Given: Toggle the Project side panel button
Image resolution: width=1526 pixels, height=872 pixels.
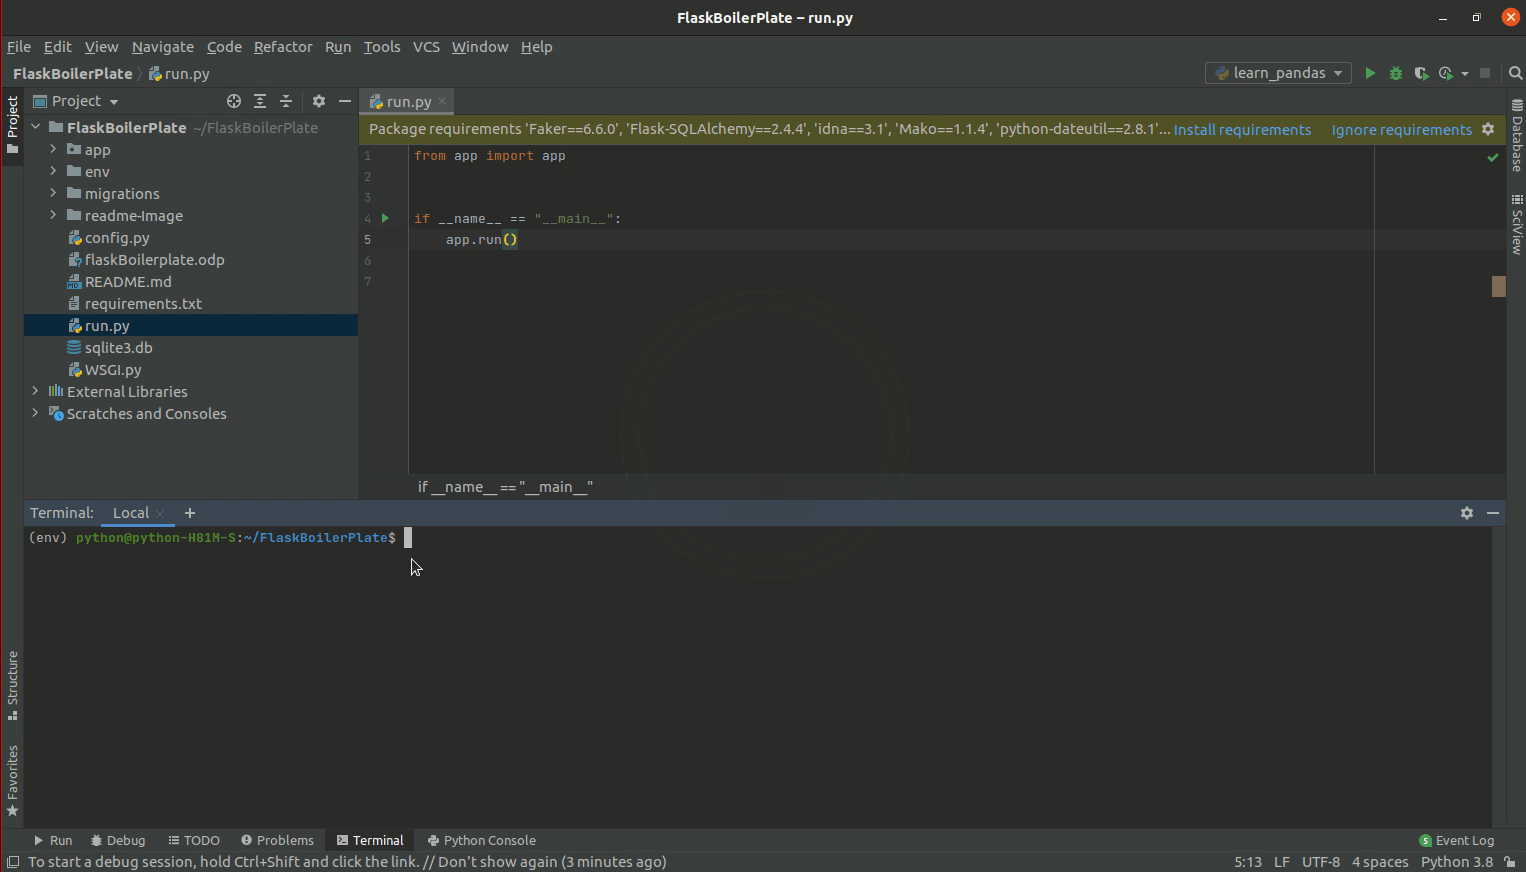Looking at the screenshot, I should point(13,125).
